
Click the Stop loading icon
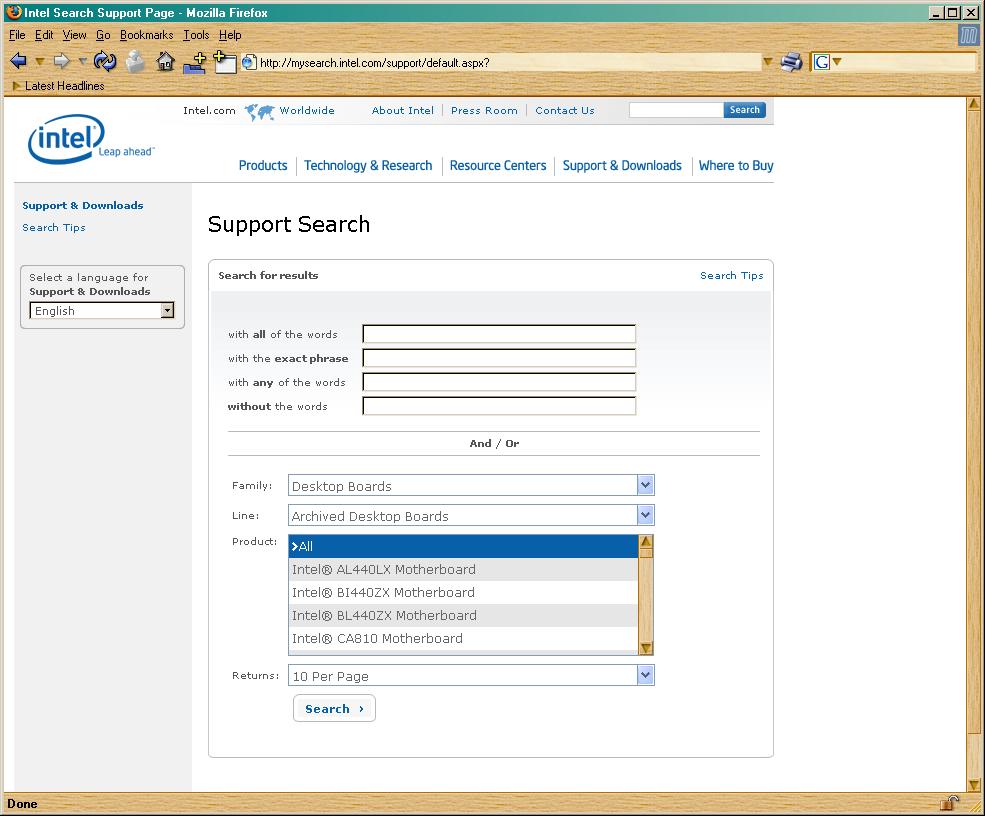point(135,62)
